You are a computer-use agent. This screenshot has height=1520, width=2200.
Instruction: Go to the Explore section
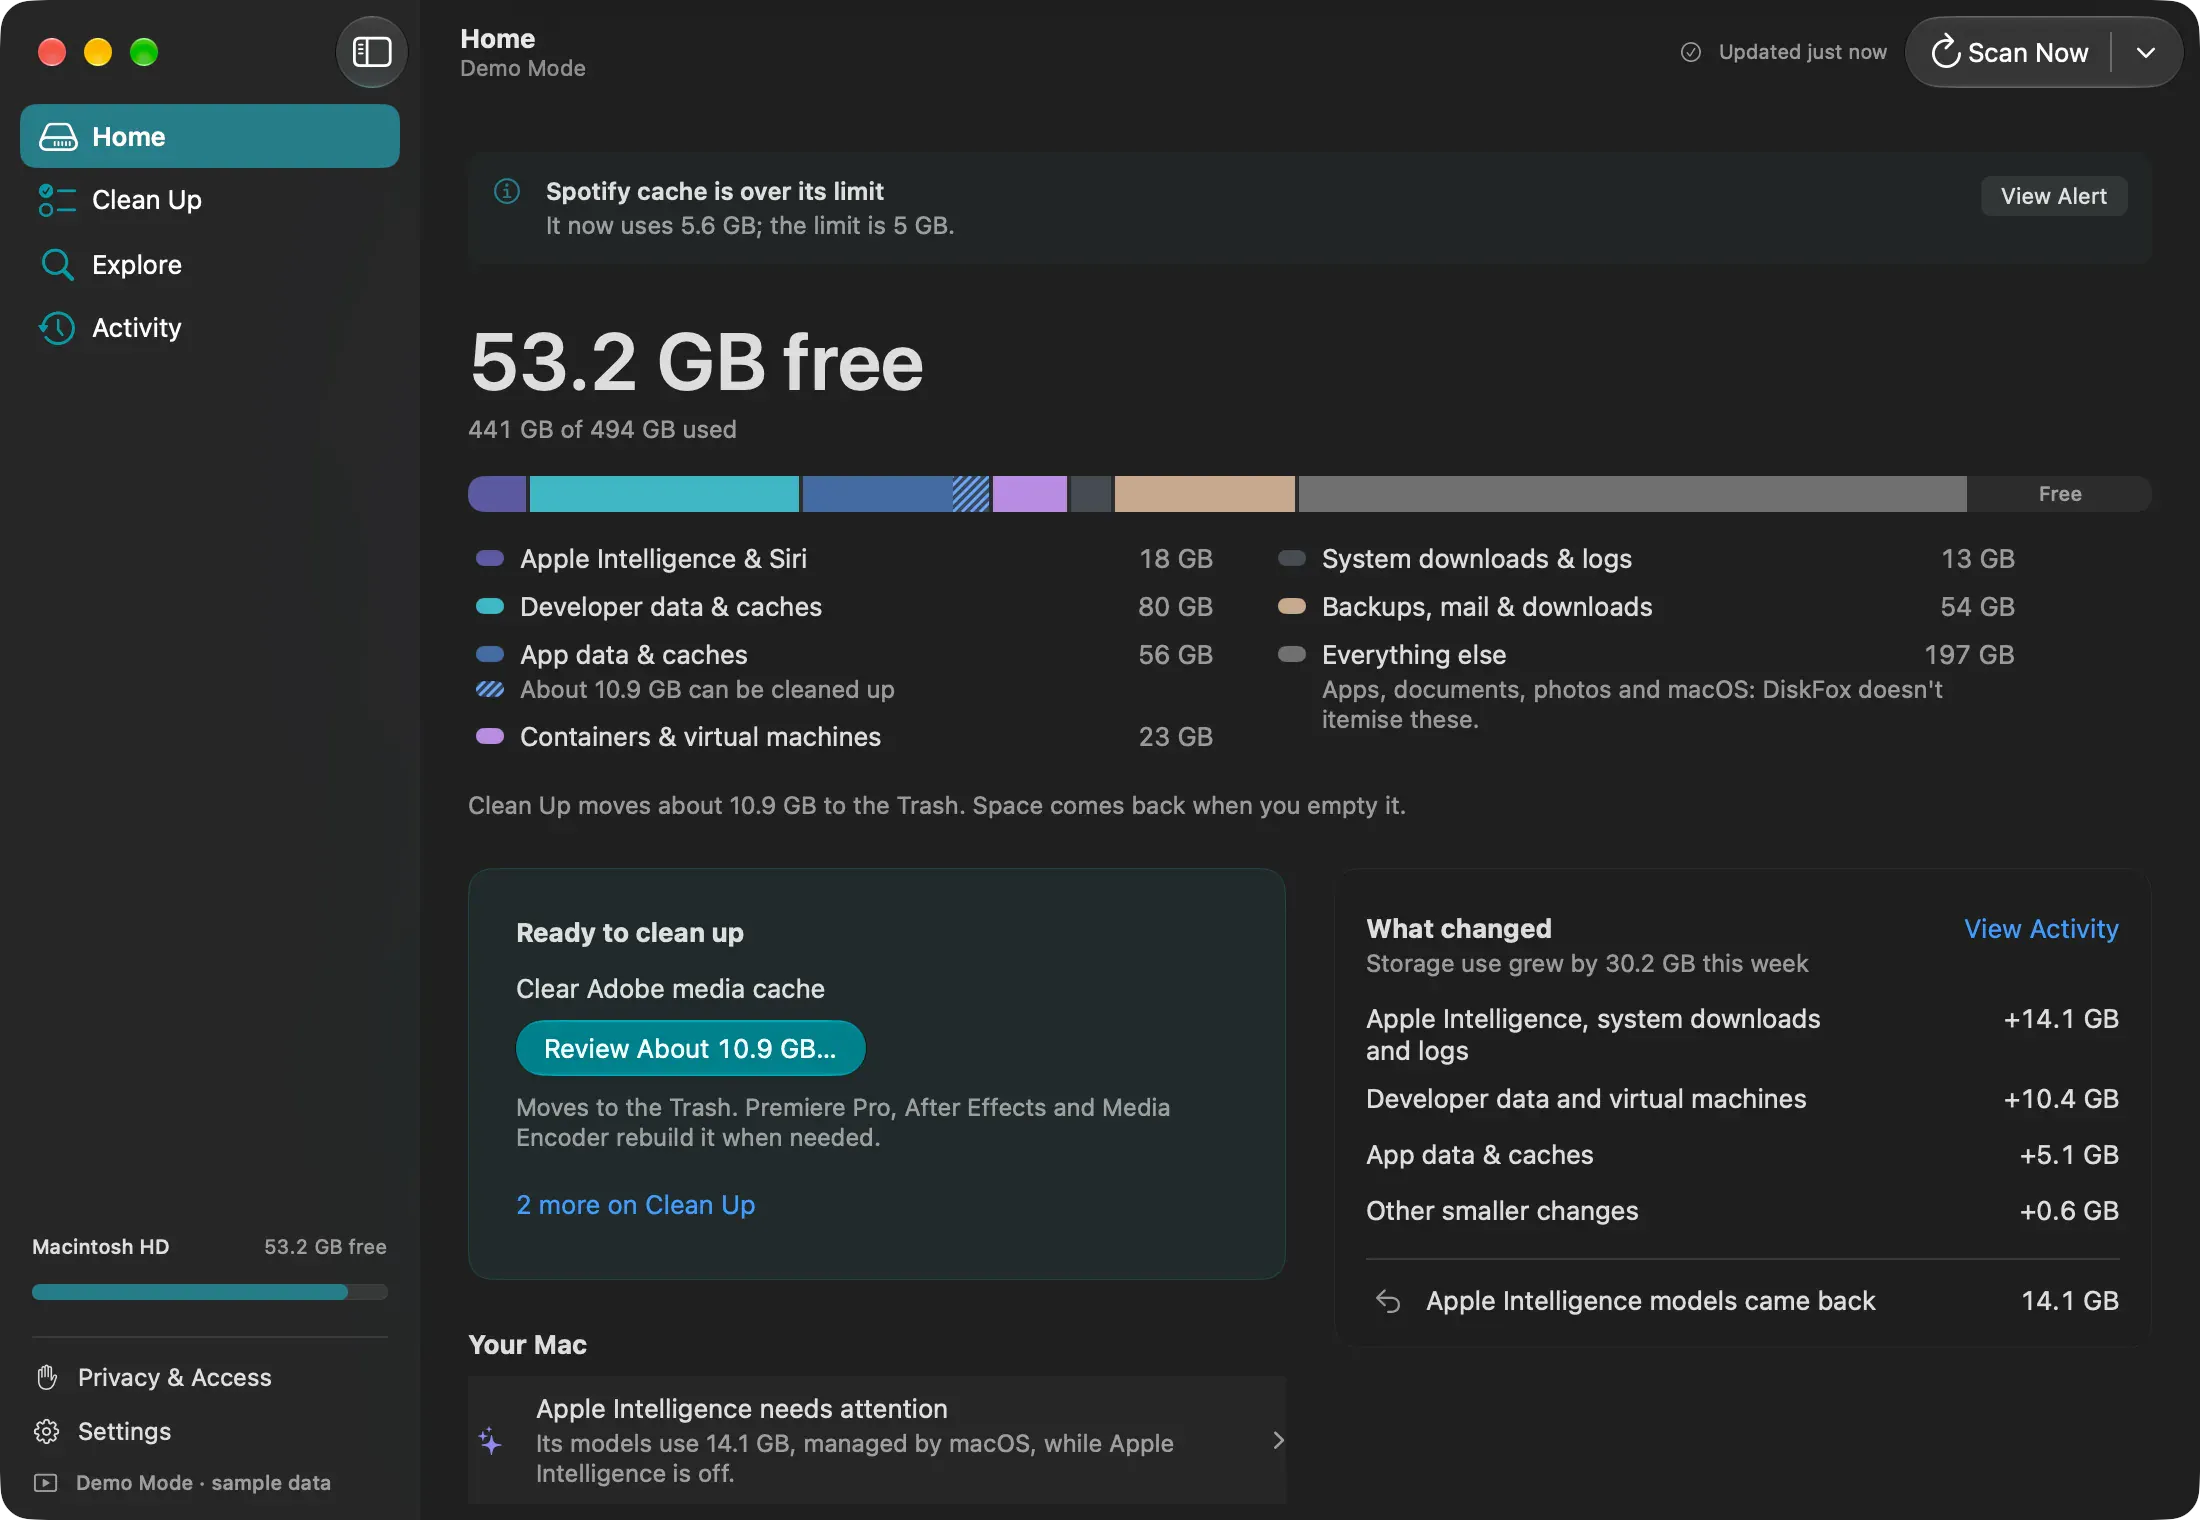tap(210, 265)
